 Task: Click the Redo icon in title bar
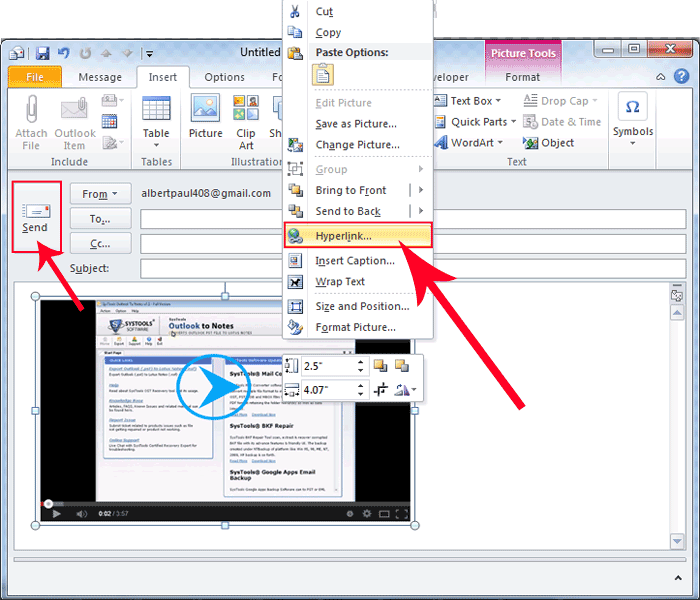click(x=85, y=54)
